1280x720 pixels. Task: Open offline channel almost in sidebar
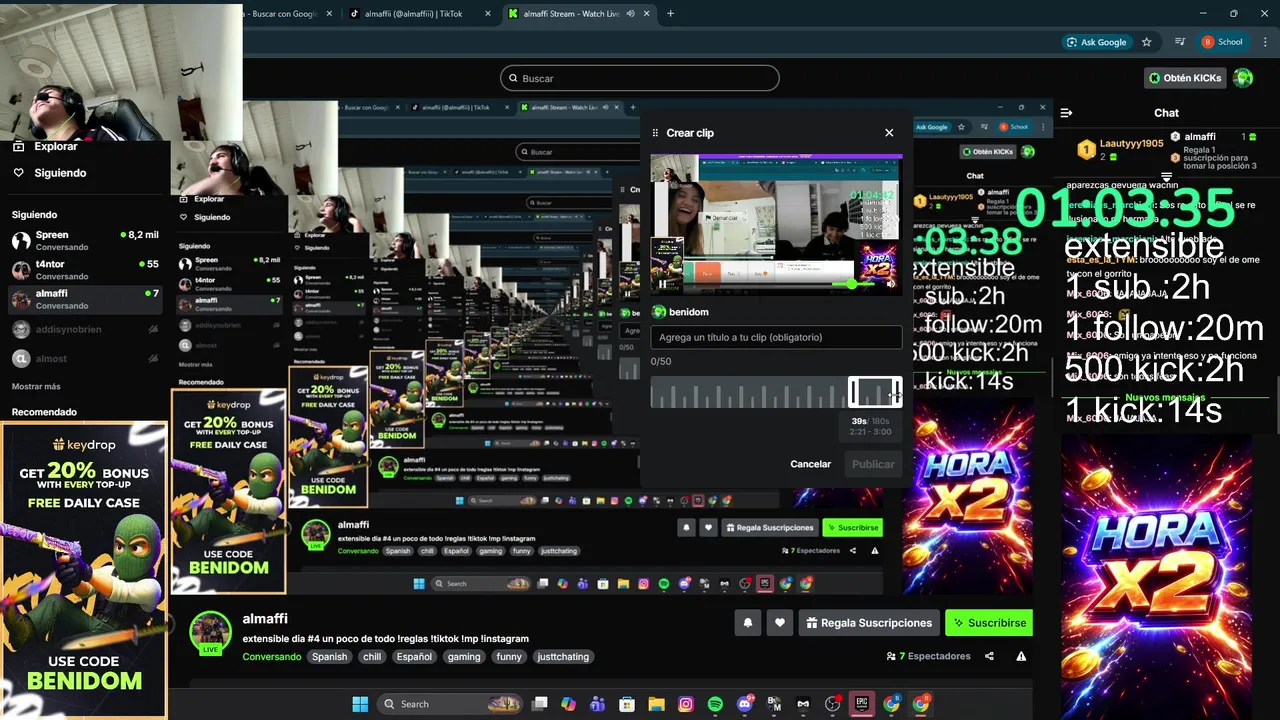(x=85, y=358)
